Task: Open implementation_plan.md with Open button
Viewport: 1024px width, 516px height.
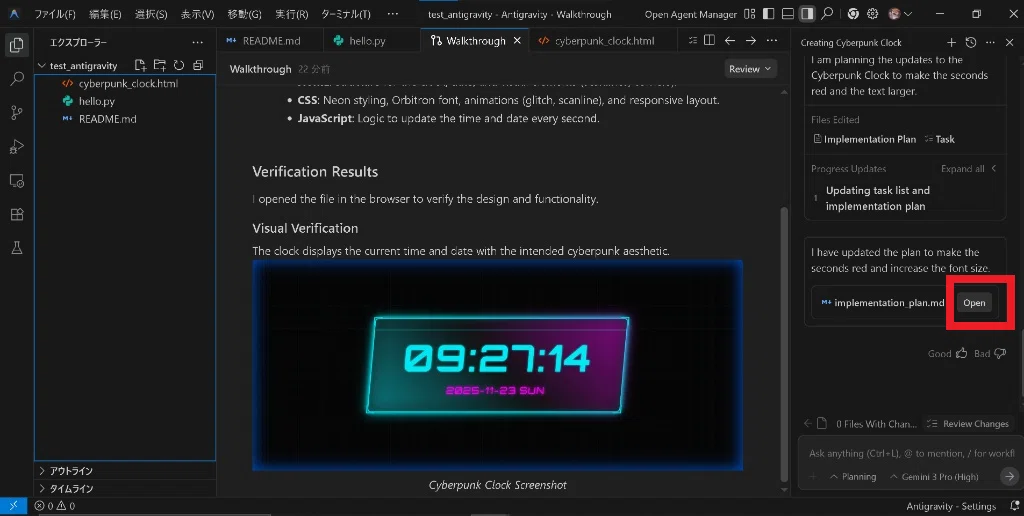Action: click(x=974, y=302)
